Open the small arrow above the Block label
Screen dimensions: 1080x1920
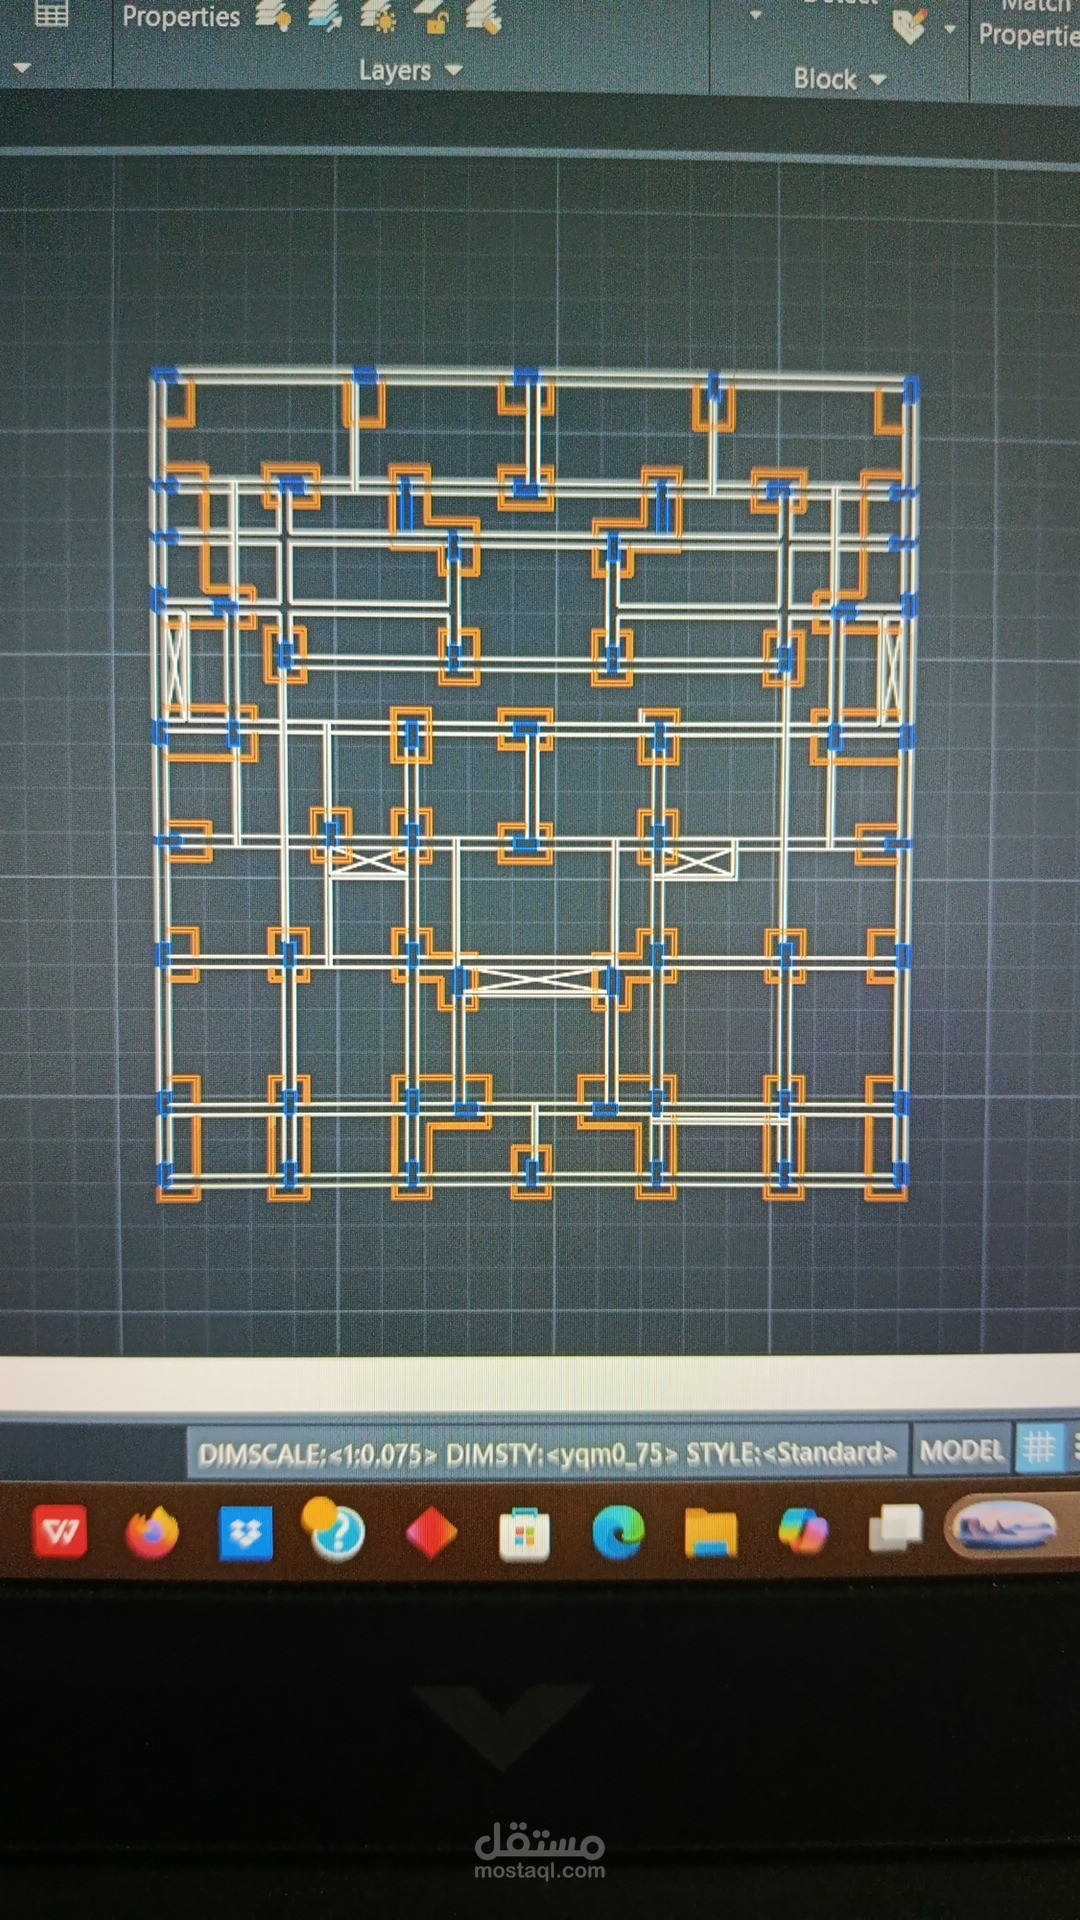756,15
